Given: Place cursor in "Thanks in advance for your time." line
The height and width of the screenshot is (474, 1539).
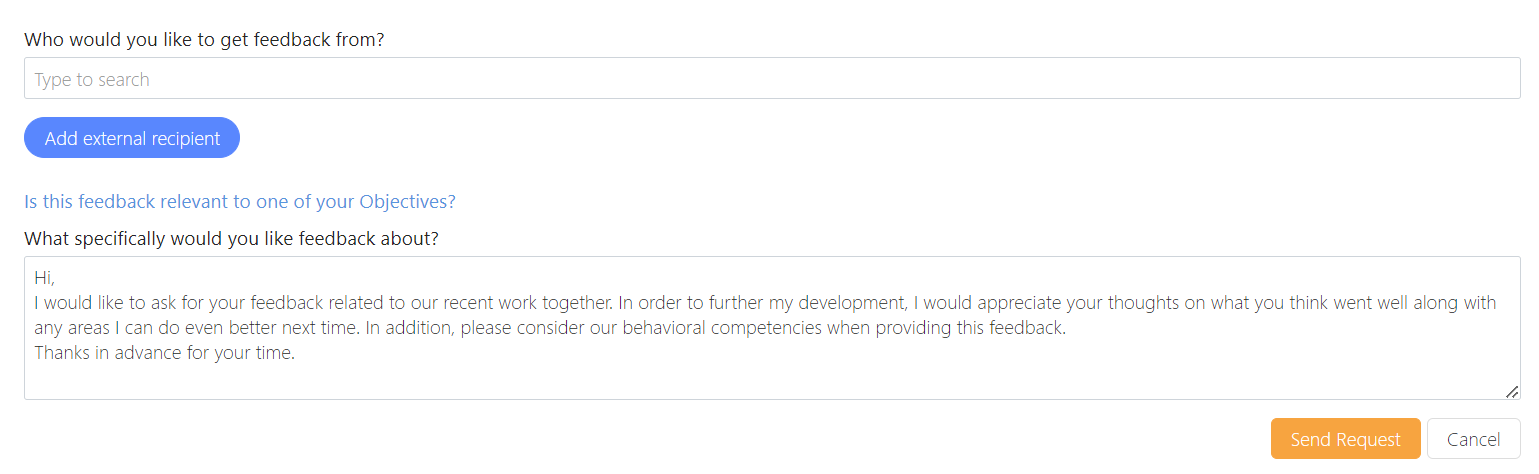Looking at the screenshot, I should click(x=164, y=353).
